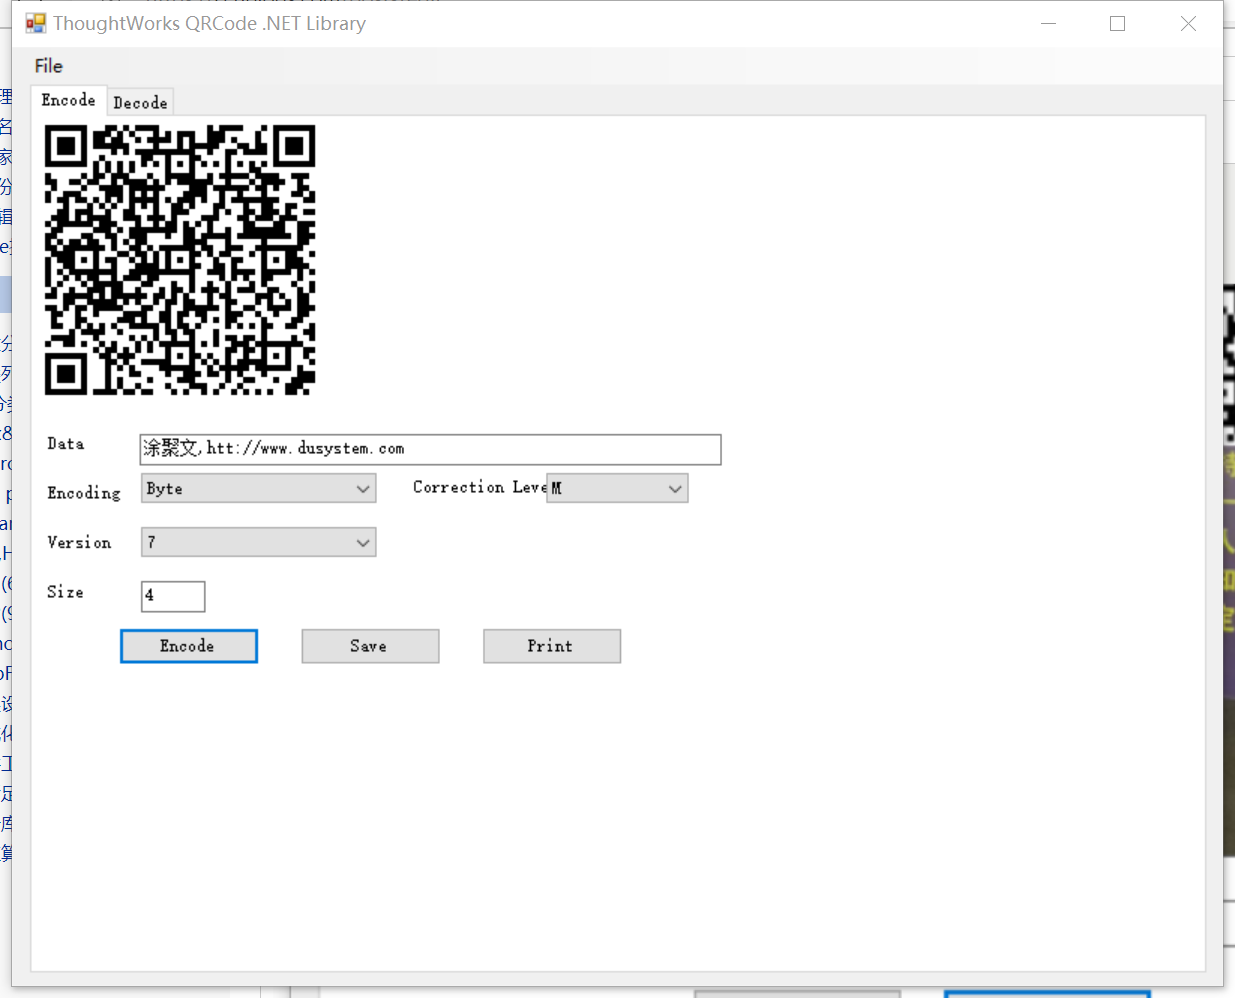Image resolution: width=1235 pixels, height=998 pixels.
Task: Click the Size label
Action: pos(65,592)
